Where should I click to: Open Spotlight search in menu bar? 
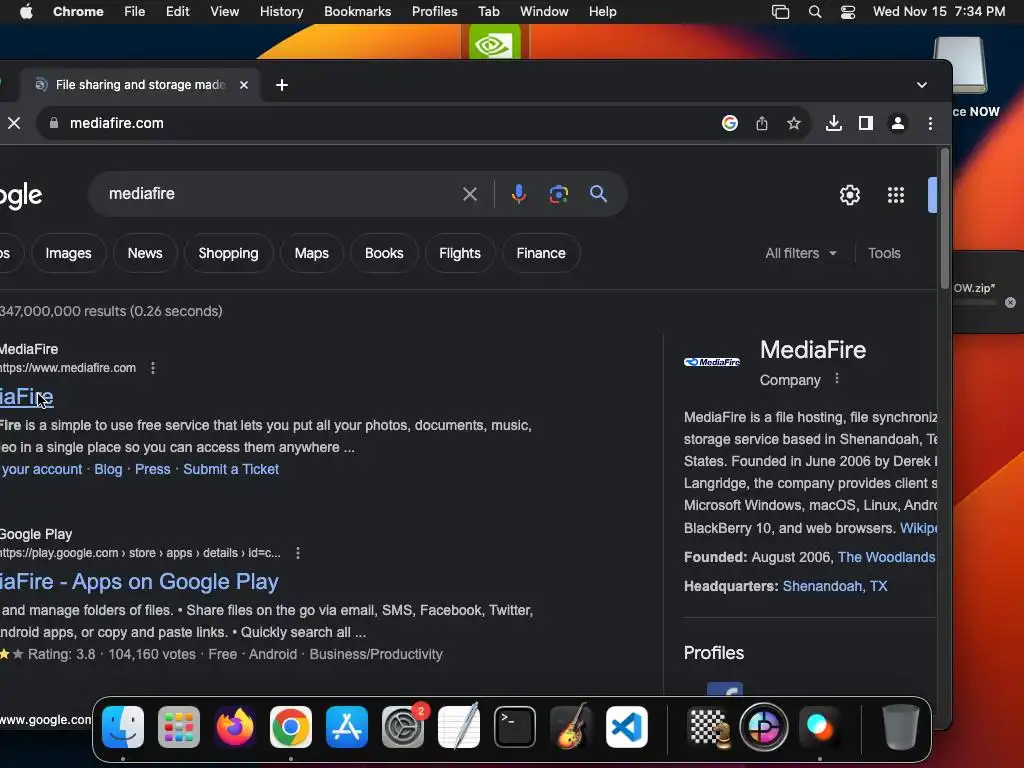(814, 12)
